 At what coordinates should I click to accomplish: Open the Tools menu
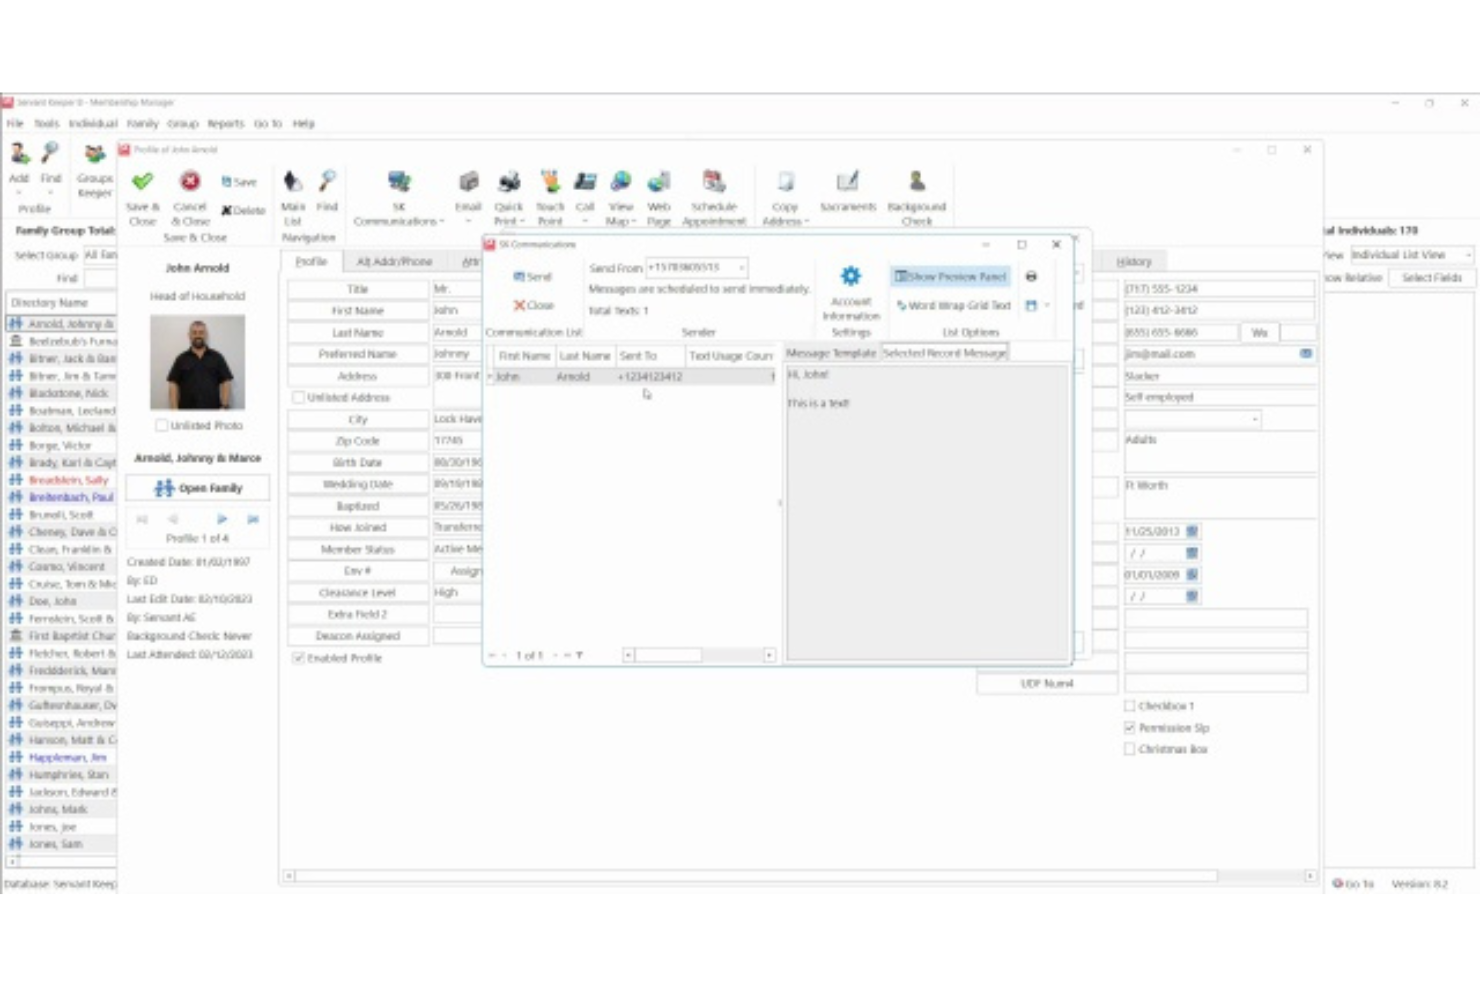pos(46,124)
